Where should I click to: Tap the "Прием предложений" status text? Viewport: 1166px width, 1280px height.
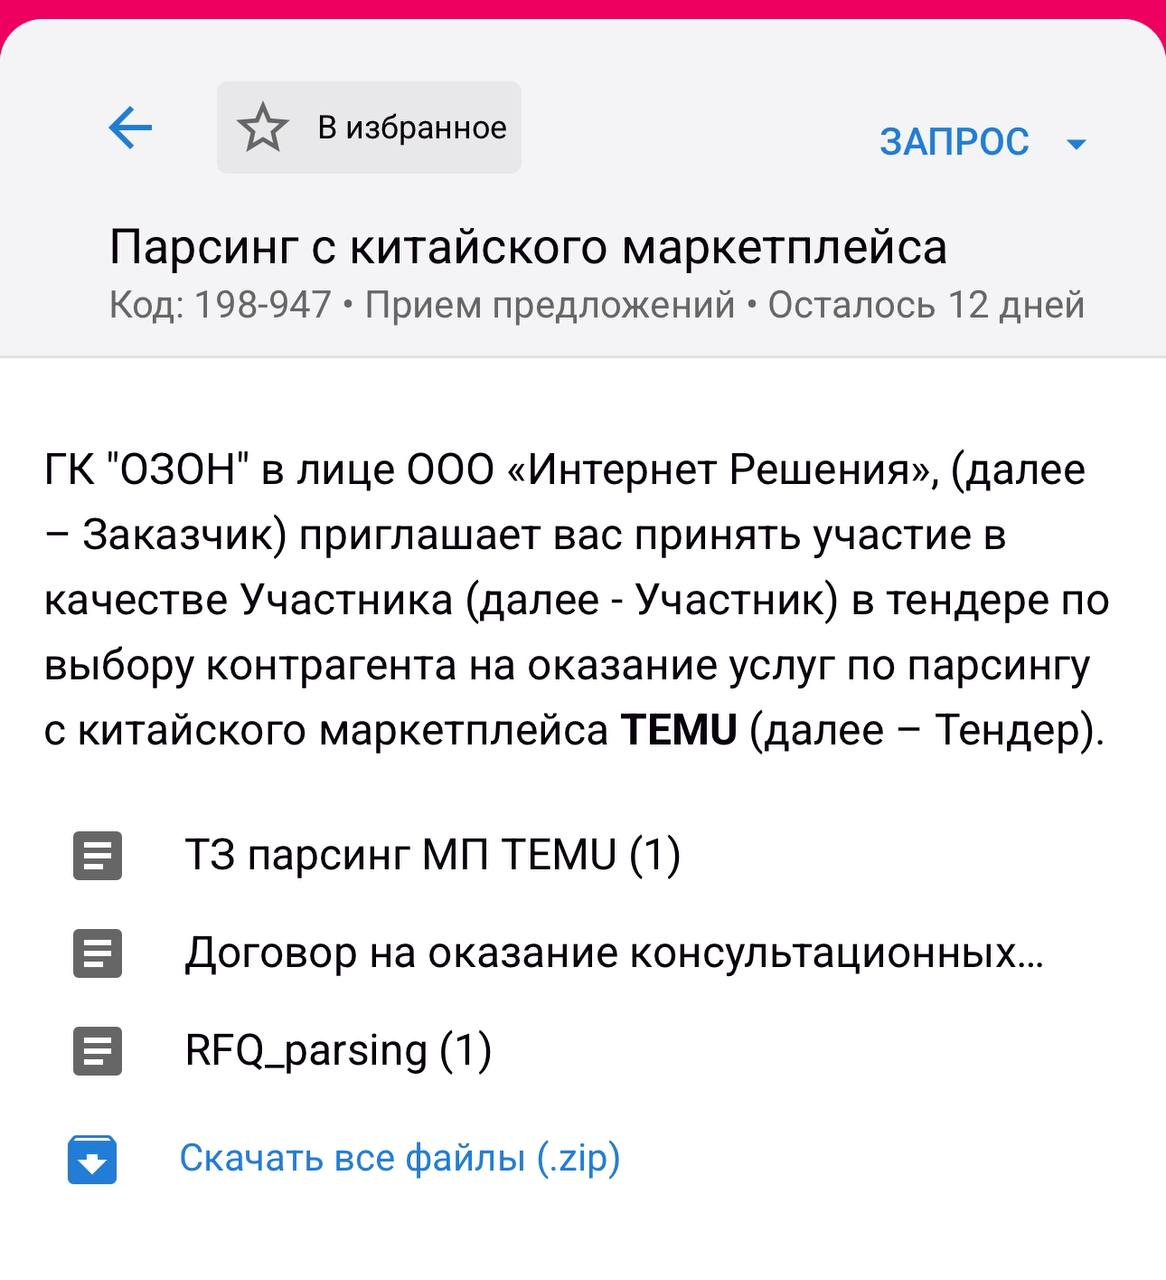550,304
